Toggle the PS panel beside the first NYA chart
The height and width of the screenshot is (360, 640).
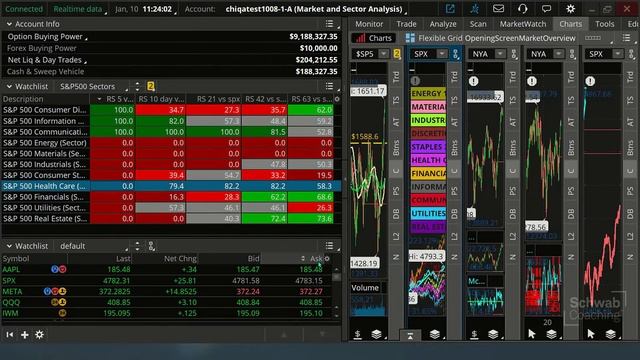[513, 191]
